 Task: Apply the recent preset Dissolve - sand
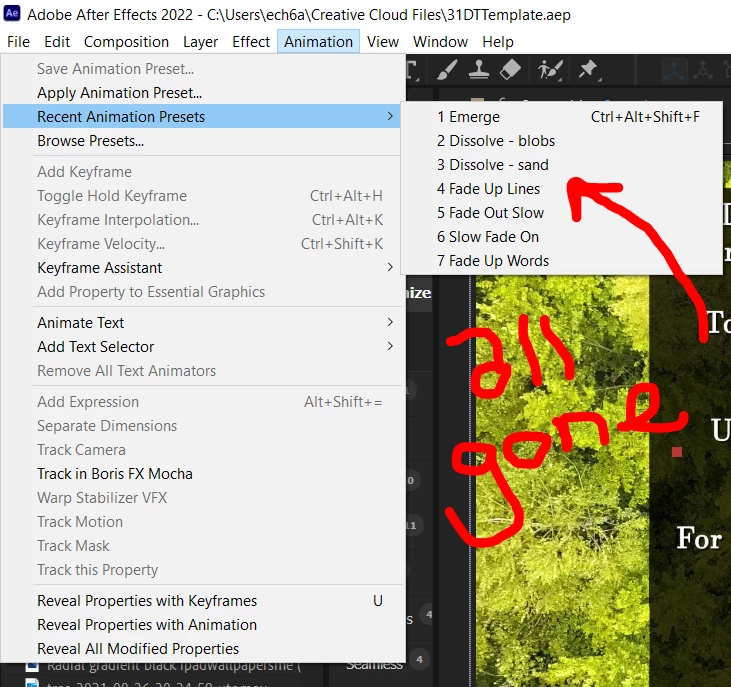tap(562, 165)
